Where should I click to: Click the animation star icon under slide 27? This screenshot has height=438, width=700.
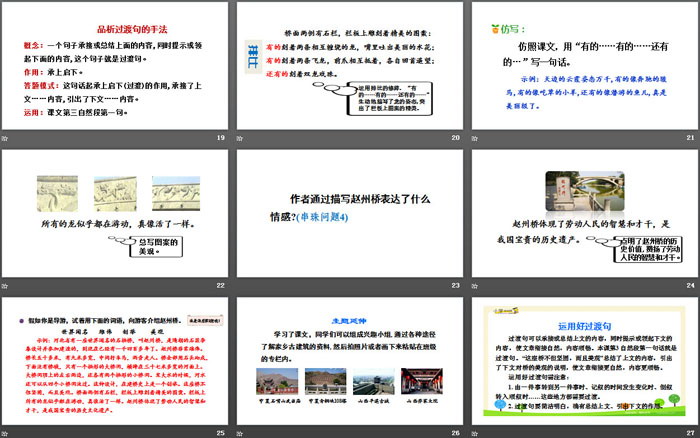pos(475,434)
